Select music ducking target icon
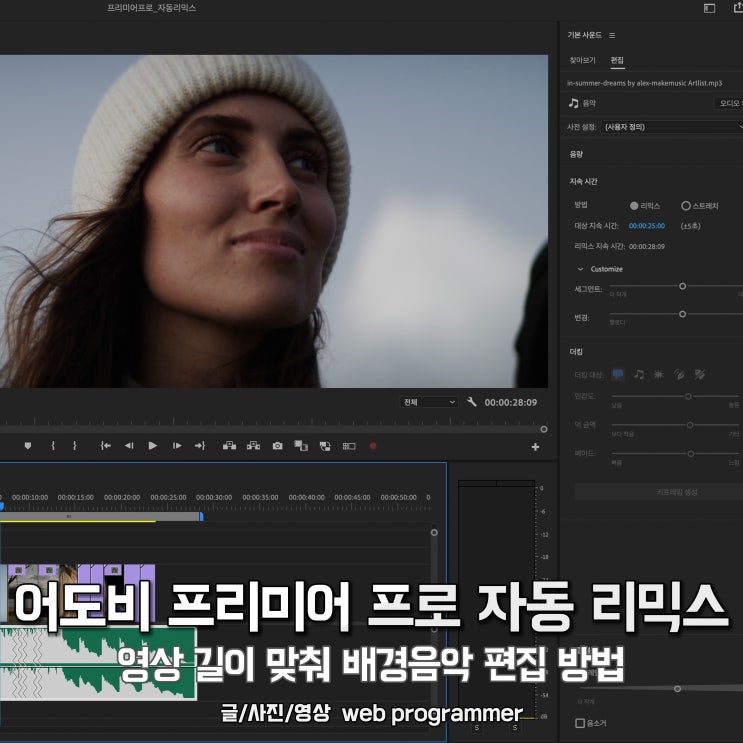The height and width of the screenshot is (743, 743). pyautogui.click(x=639, y=374)
